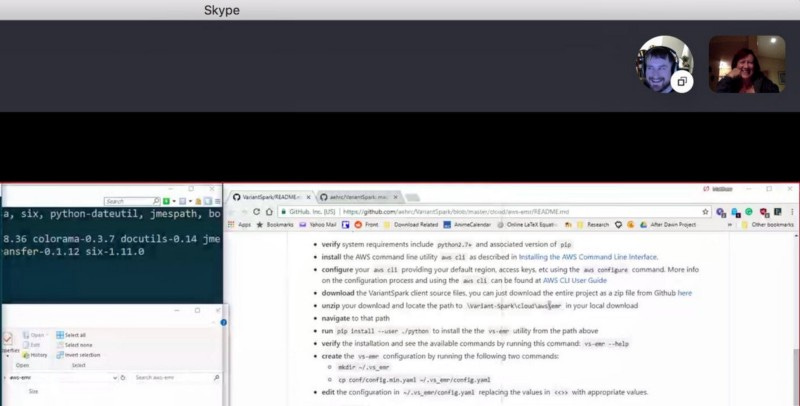Bookmark this page with the star icon

click(x=706, y=212)
